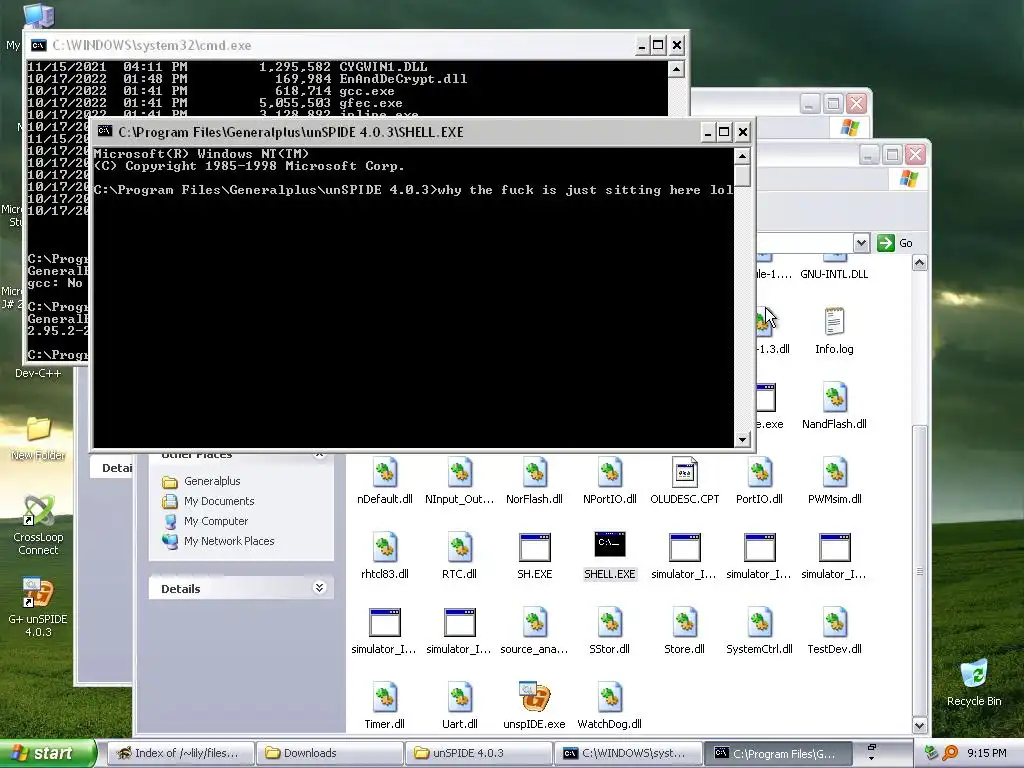This screenshot has width=1024, height=768.
Task: Select the SHELL.EXE file icon
Action: coord(610,545)
